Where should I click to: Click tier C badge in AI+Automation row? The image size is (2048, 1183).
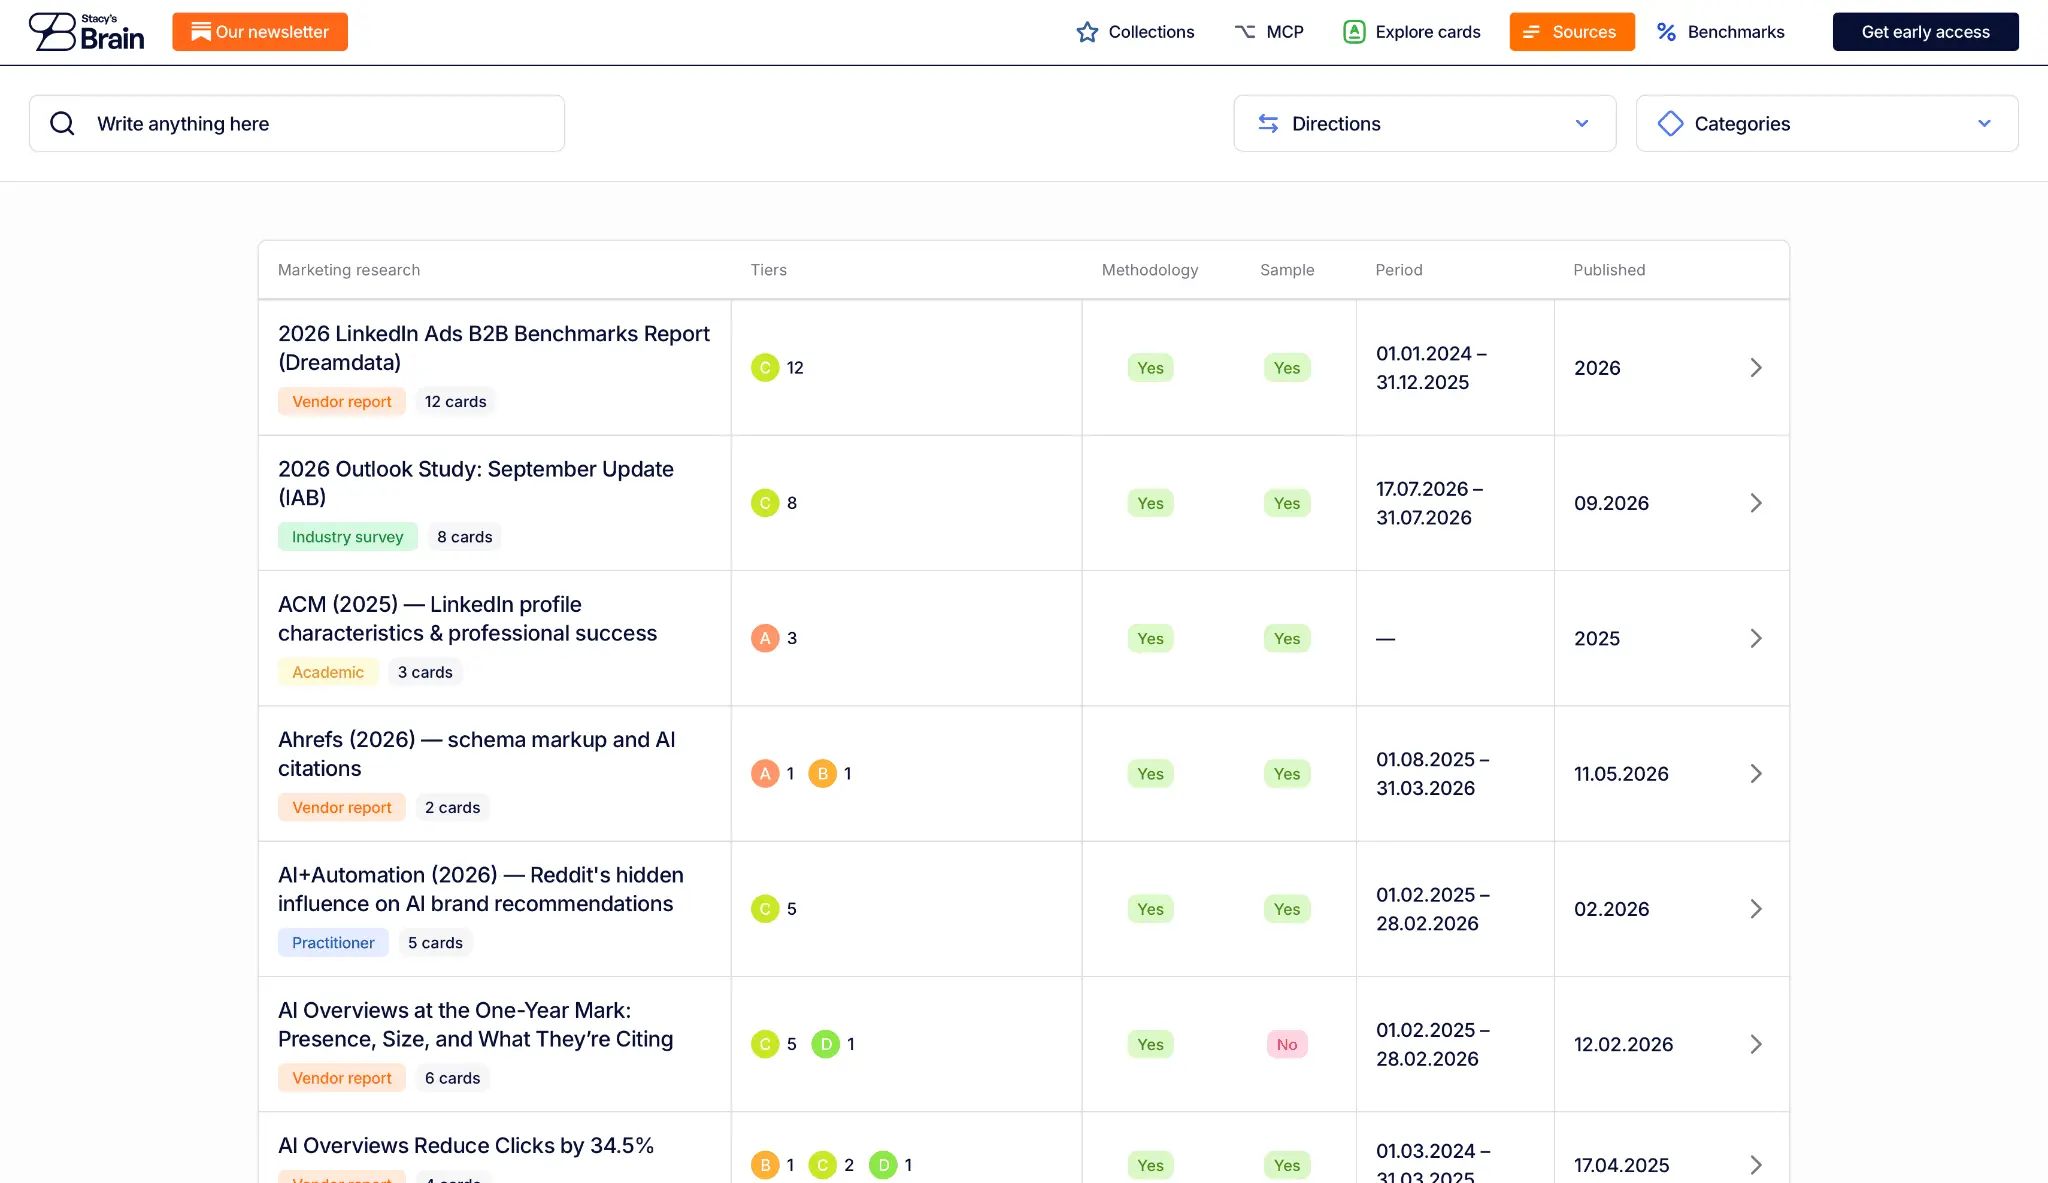click(765, 909)
